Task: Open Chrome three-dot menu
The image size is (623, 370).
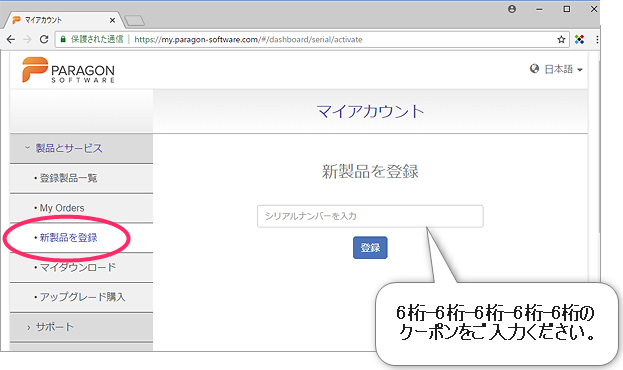Action: (597, 39)
